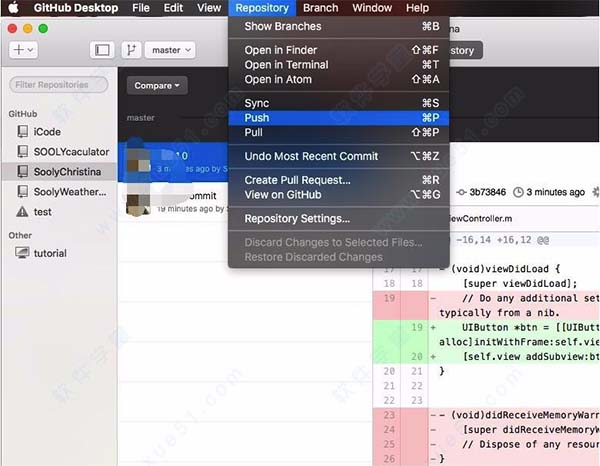The image size is (600, 466).
Task: Open the View menu
Action: point(209,8)
